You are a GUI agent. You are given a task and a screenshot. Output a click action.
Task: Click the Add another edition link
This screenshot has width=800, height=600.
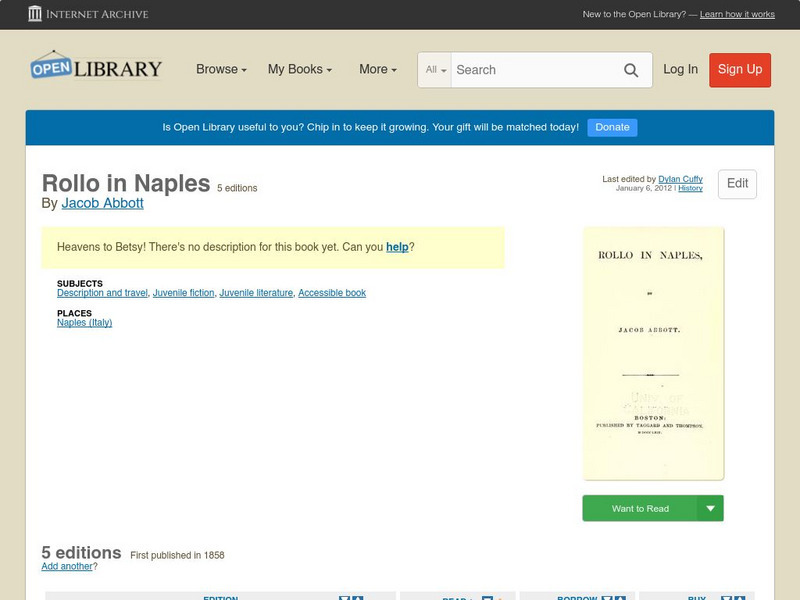coord(67,566)
